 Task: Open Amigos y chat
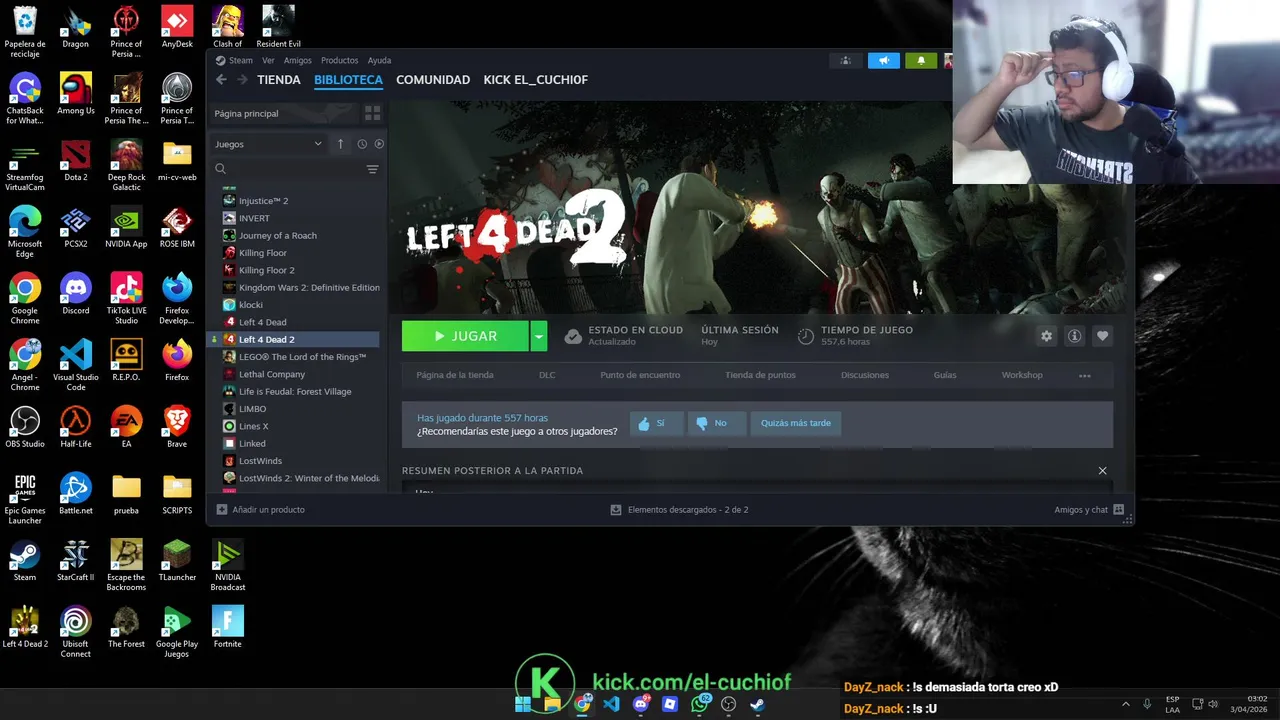pos(1089,510)
